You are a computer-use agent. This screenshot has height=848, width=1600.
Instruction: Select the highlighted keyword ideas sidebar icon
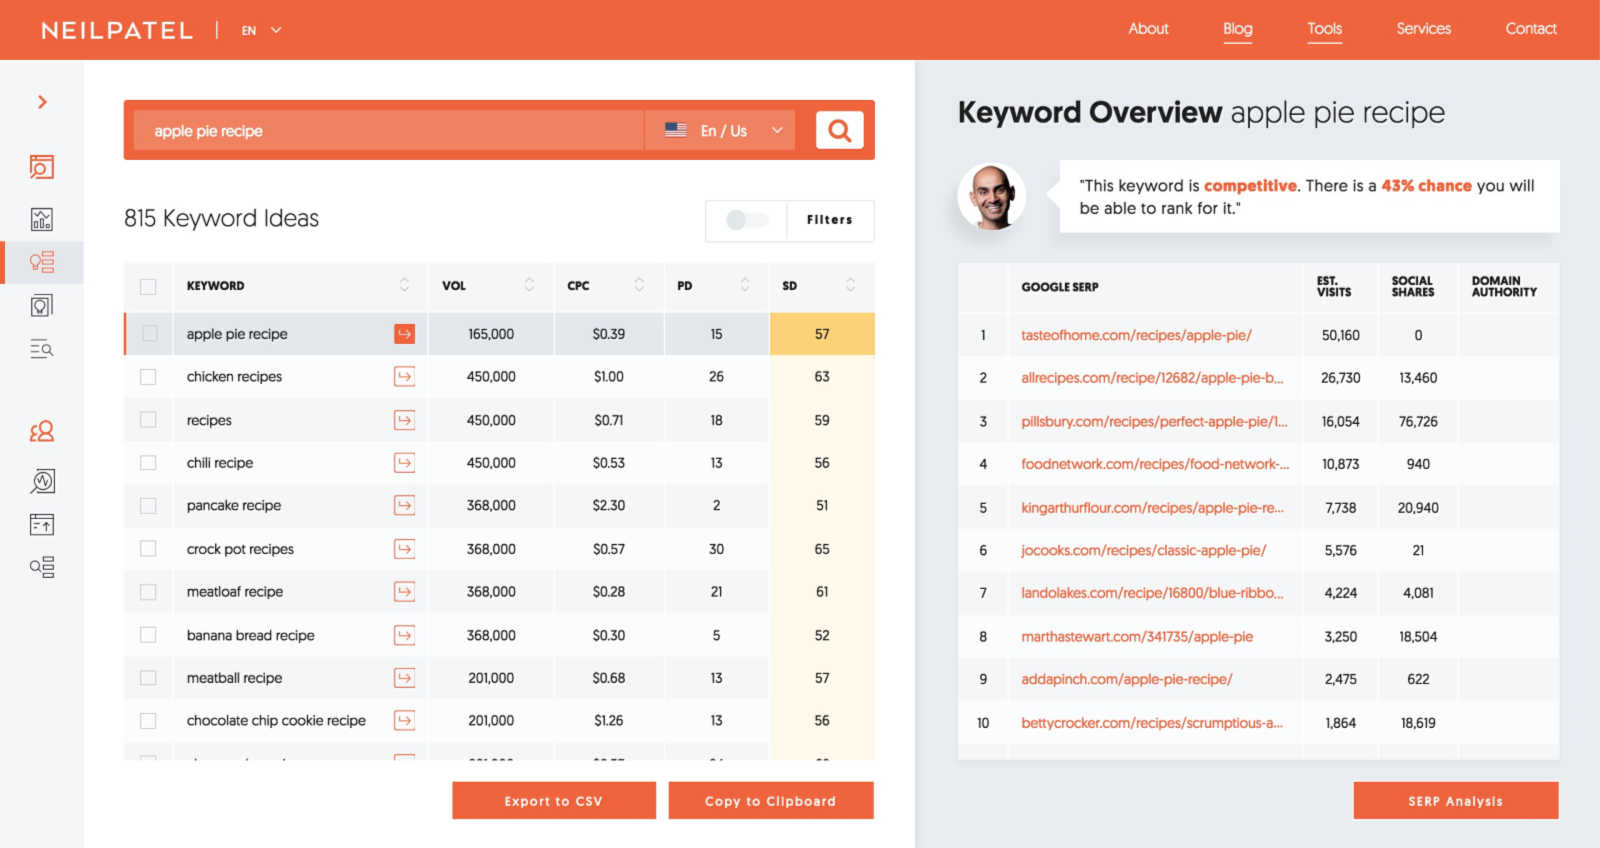click(42, 262)
